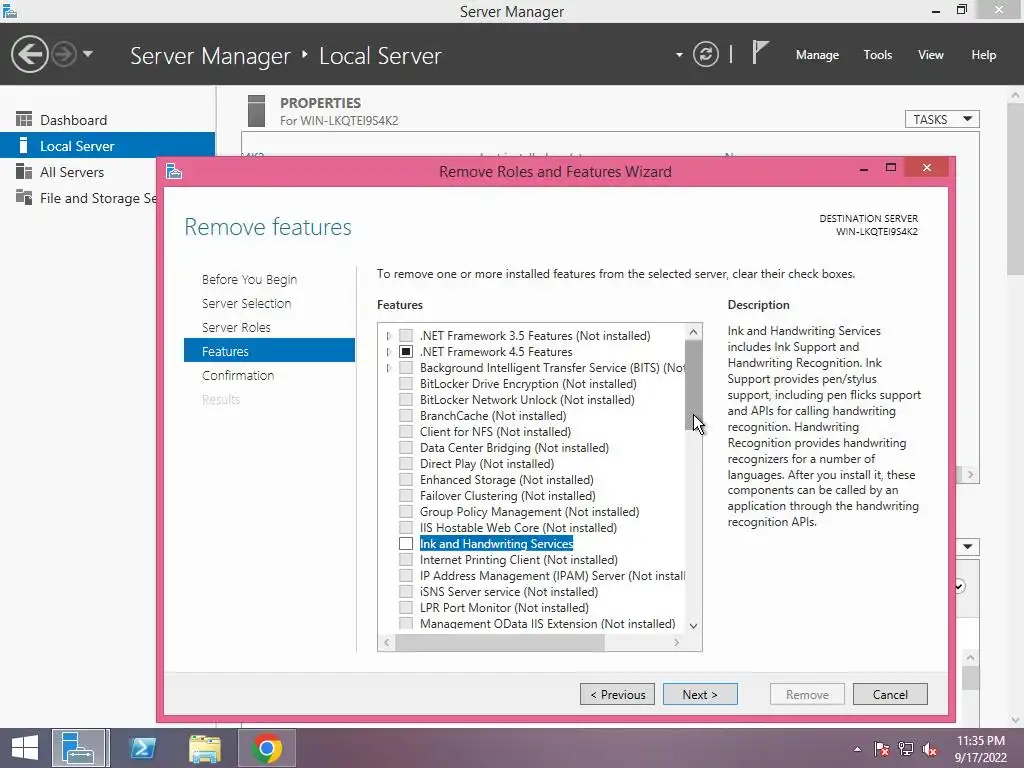This screenshot has width=1024, height=768.
Task: Go to the Confirmation step
Action: (238, 376)
